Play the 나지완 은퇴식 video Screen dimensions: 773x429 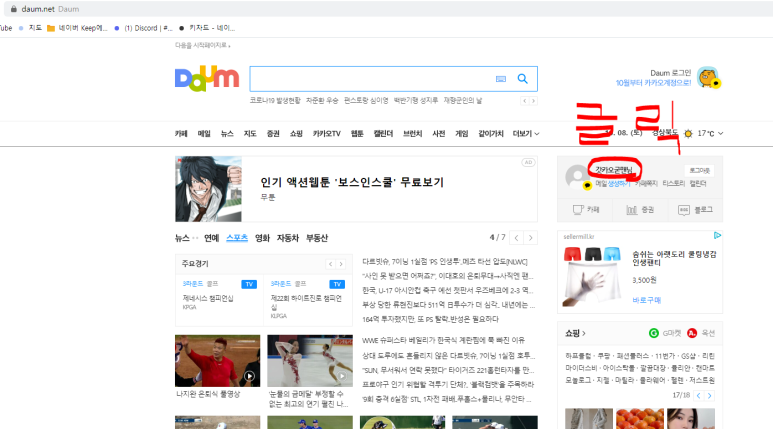(249, 376)
